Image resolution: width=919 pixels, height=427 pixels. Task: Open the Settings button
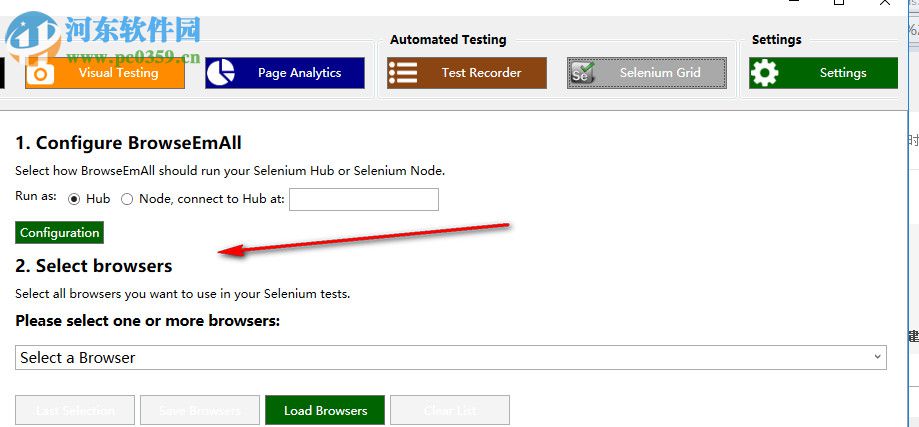[823, 73]
